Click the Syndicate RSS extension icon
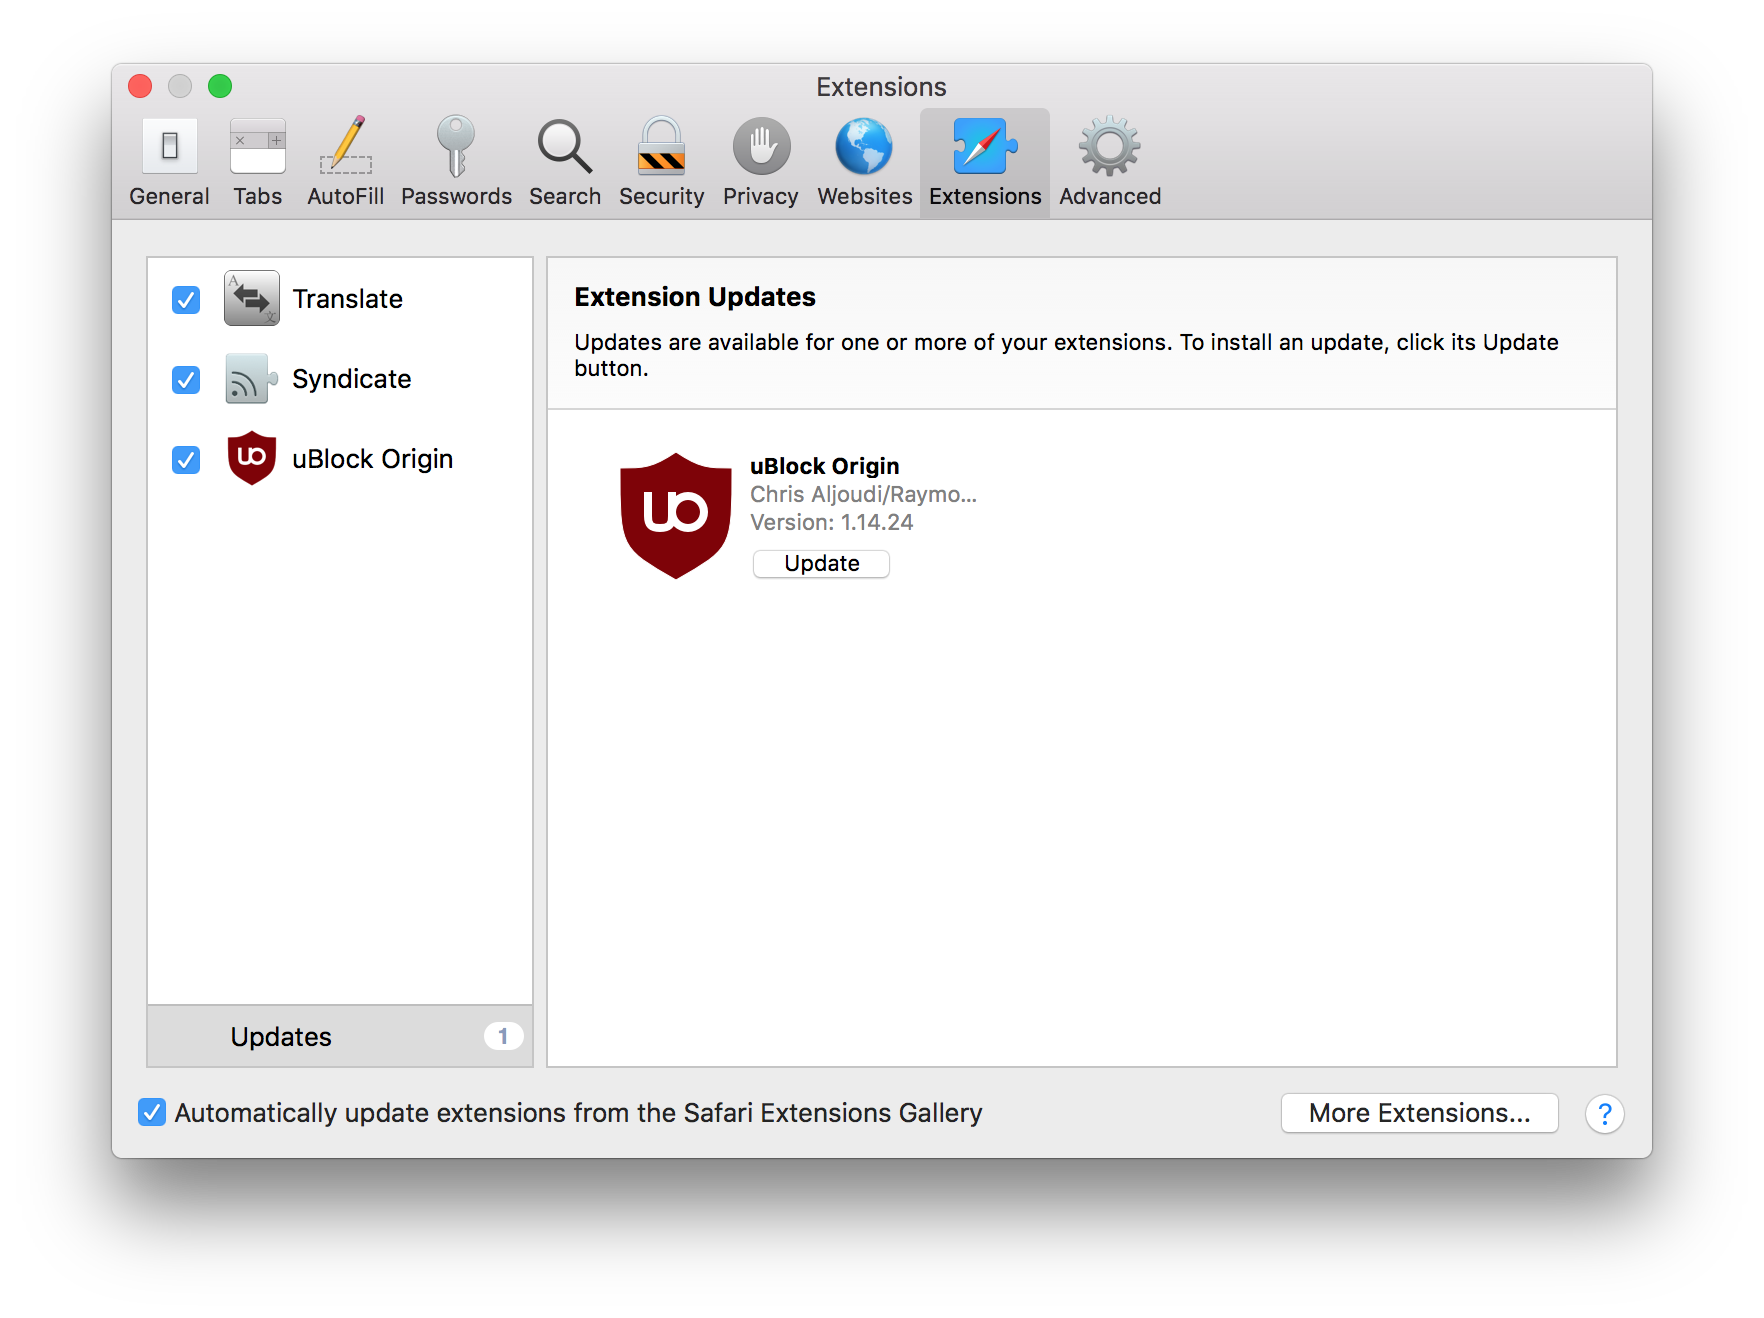This screenshot has width=1764, height=1318. [x=251, y=379]
